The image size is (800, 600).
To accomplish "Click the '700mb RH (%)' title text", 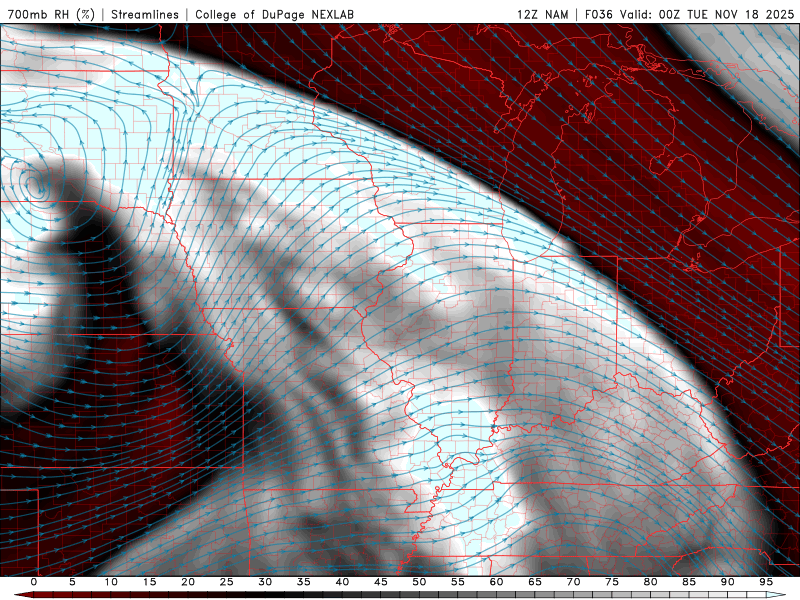I will coord(51,14).
